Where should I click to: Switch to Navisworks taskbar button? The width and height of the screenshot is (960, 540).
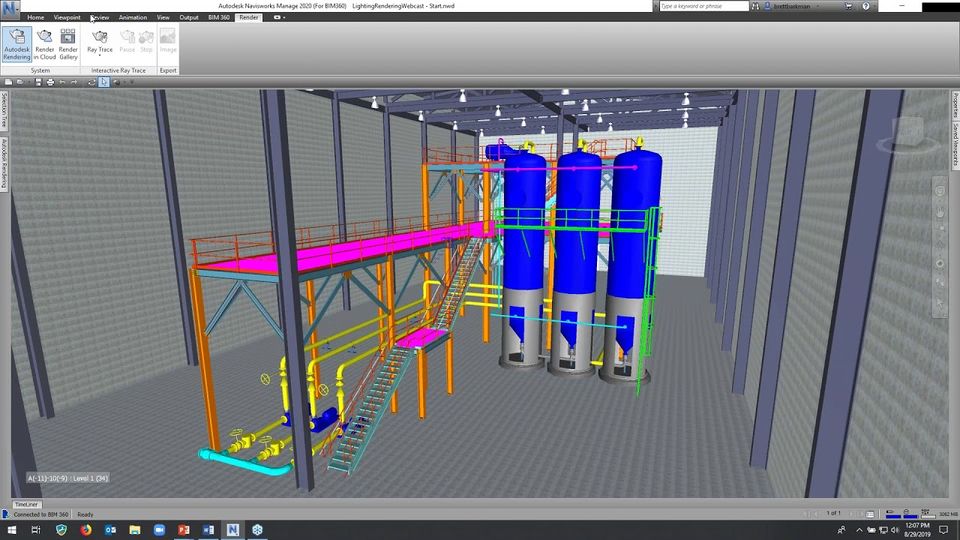point(233,530)
